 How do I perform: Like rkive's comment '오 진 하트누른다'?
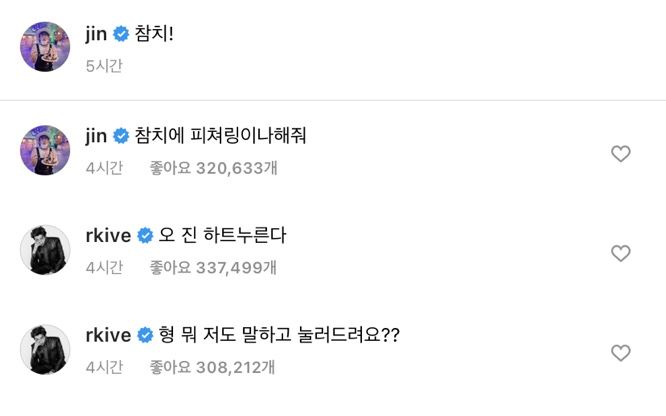tap(620, 254)
